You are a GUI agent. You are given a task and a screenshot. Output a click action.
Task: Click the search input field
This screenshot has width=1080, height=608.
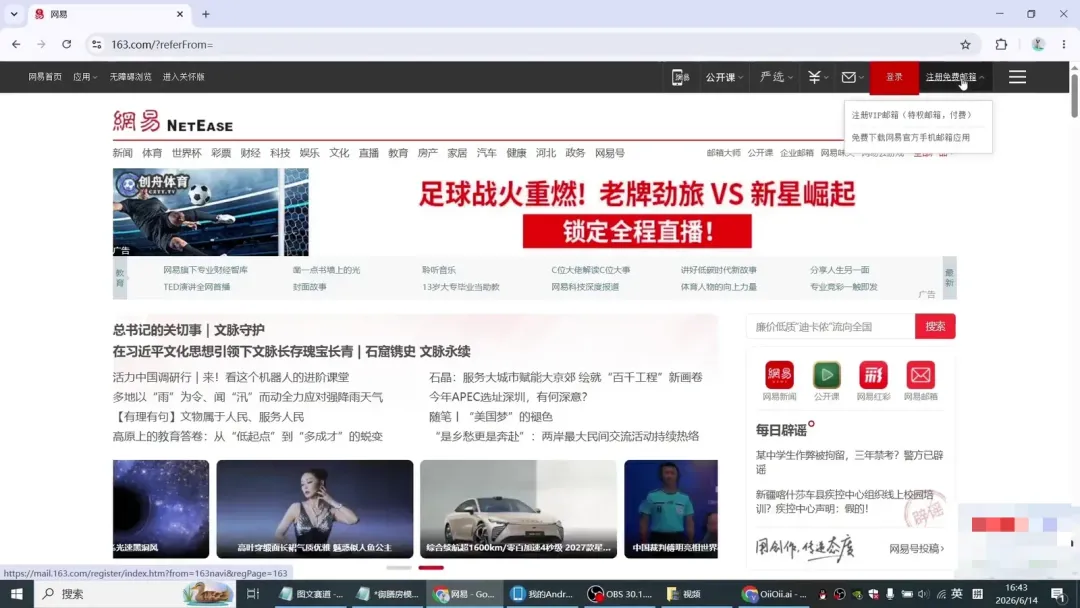pos(831,326)
